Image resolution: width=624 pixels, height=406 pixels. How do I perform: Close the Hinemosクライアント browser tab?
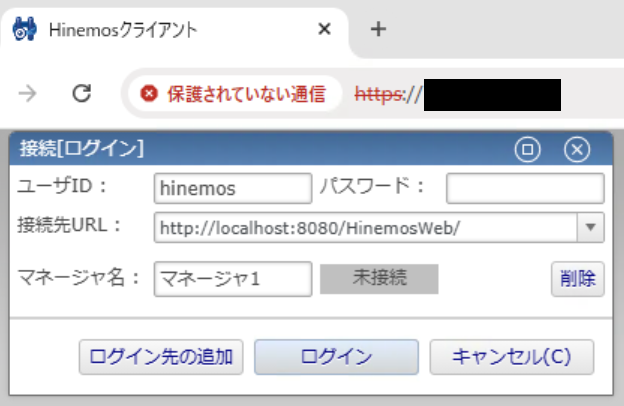[x=325, y=29]
